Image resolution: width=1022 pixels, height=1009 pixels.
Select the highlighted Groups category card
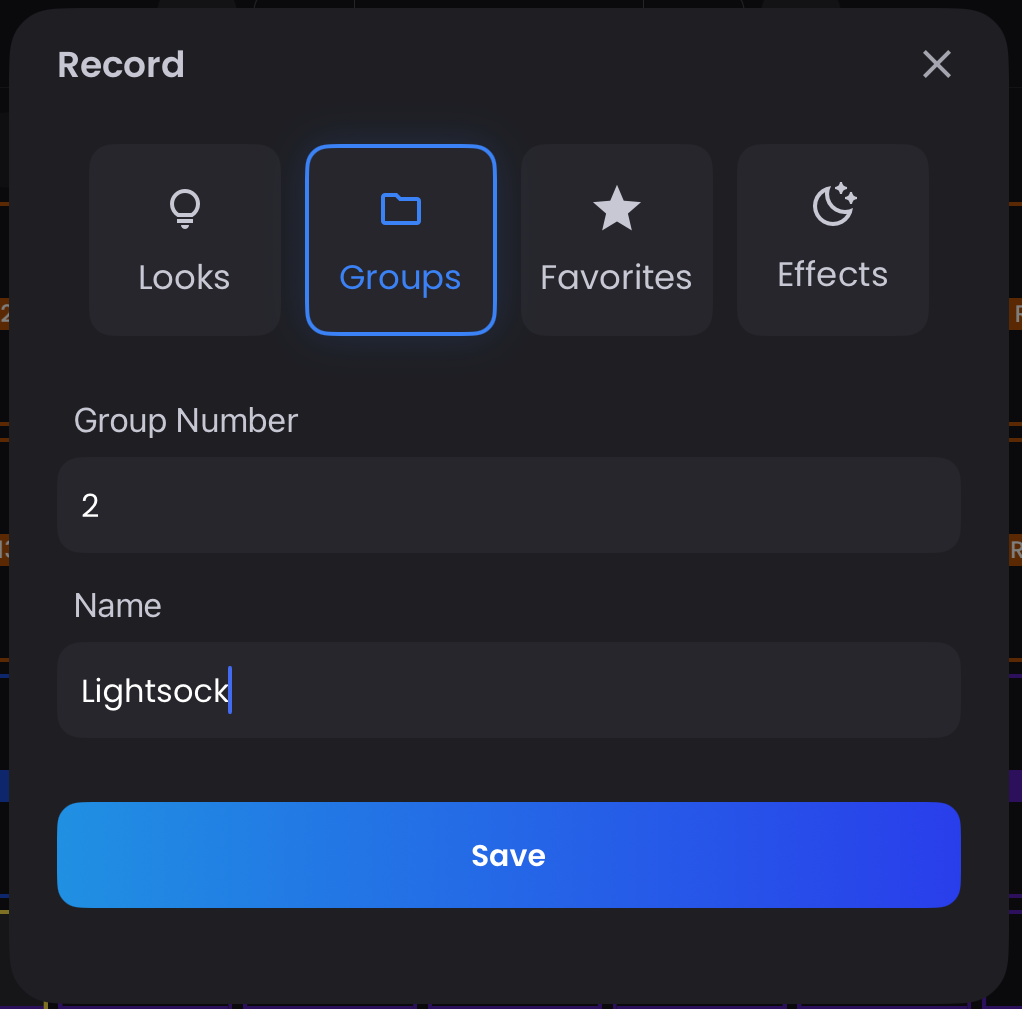[x=400, y=240]
